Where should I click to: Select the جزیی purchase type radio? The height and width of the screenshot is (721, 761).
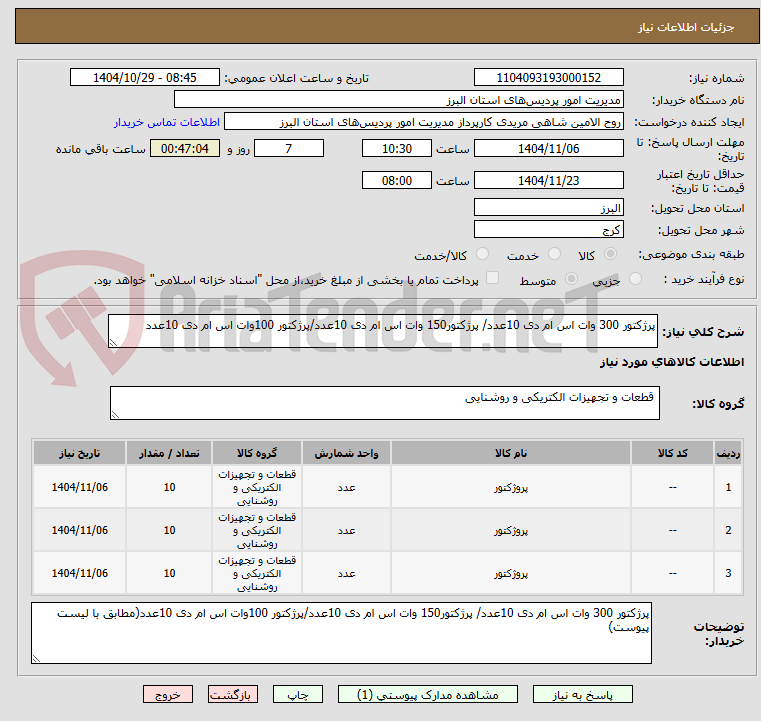[x=635, y=279]
